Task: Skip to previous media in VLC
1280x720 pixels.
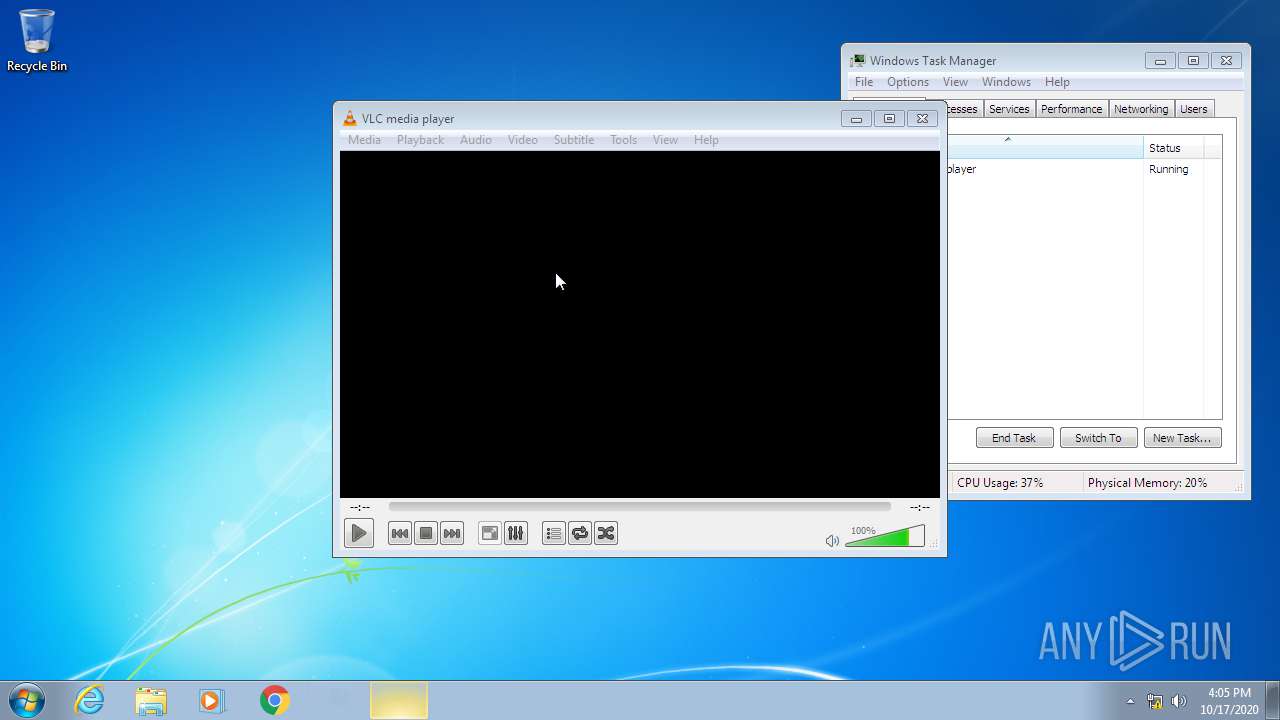Action: pyautogui.click(x=399, y=533)
